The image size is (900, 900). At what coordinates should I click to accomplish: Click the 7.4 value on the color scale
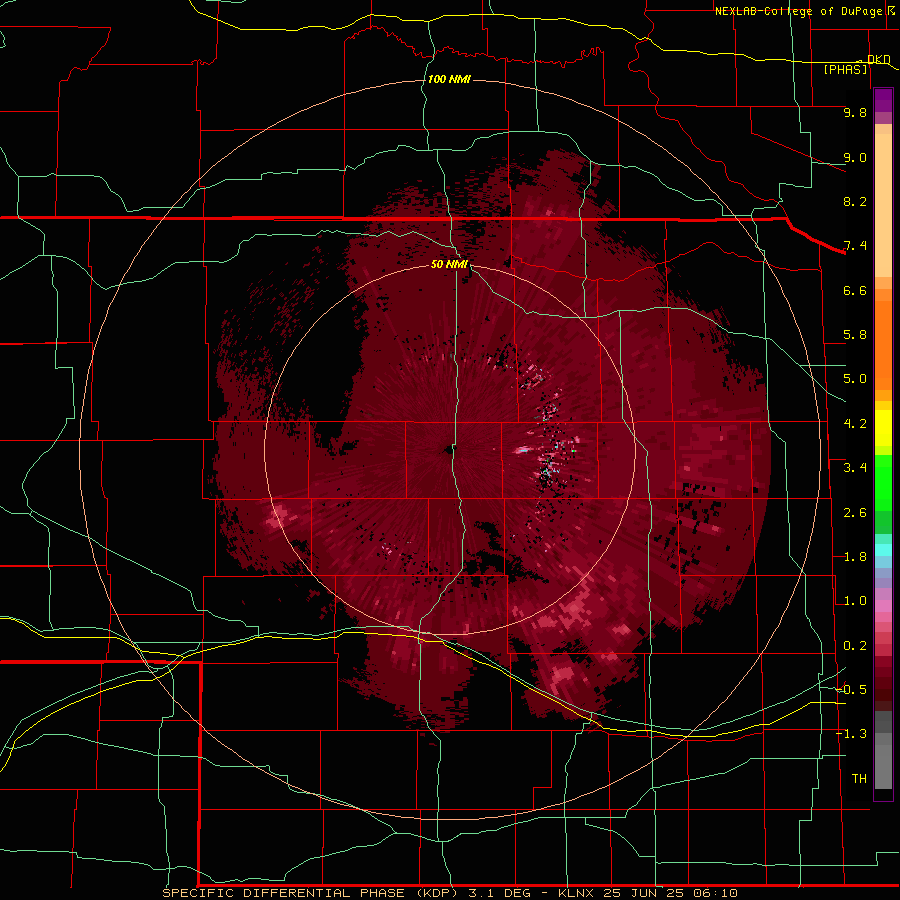tap(855, 246)
